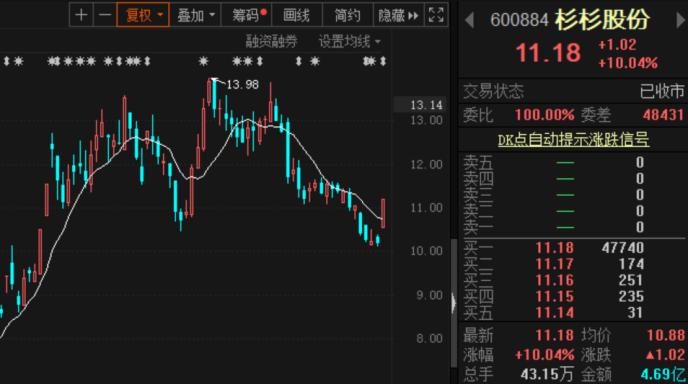Toggle the 融资融券 indicator
688x384 pixels.
point(271,42)
